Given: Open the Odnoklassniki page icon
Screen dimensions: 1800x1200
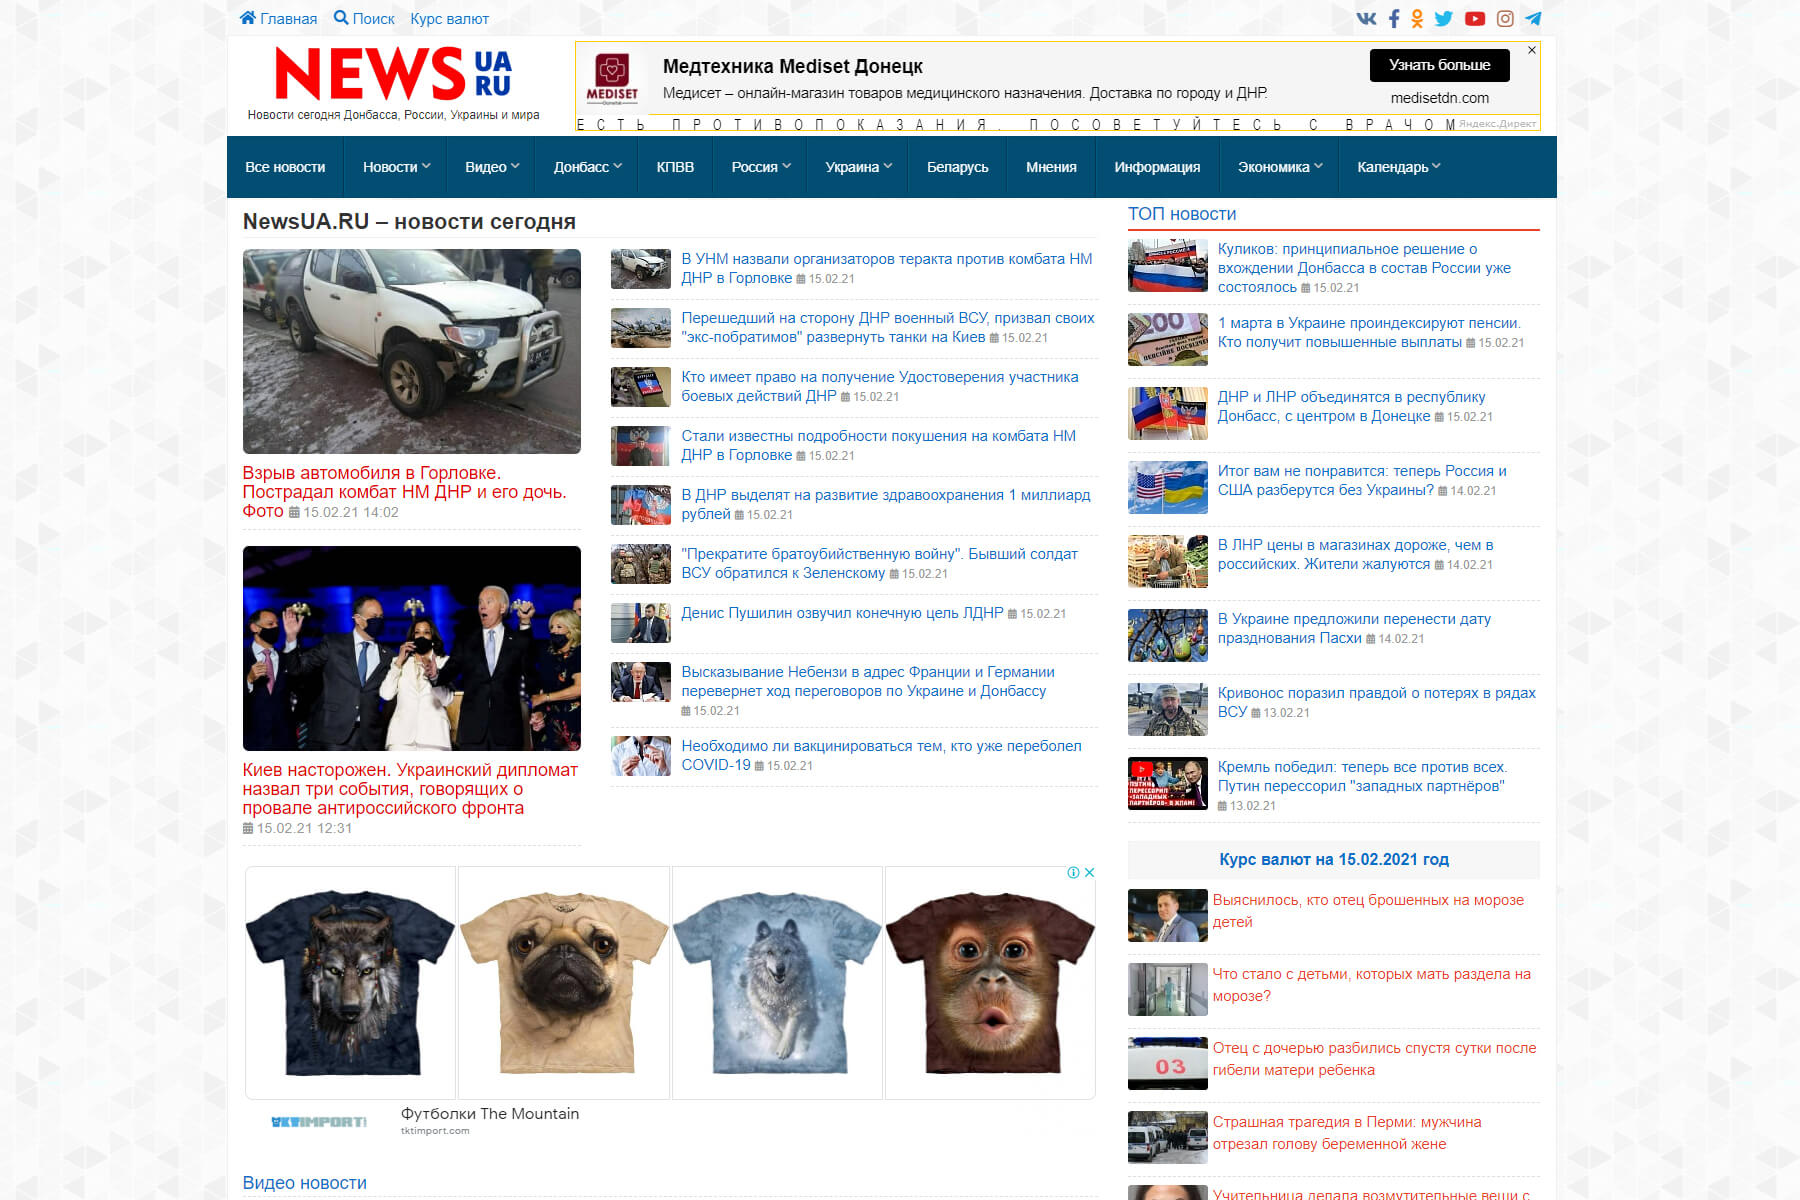Looking at the screenshot, I should (x=1417, y=18).
